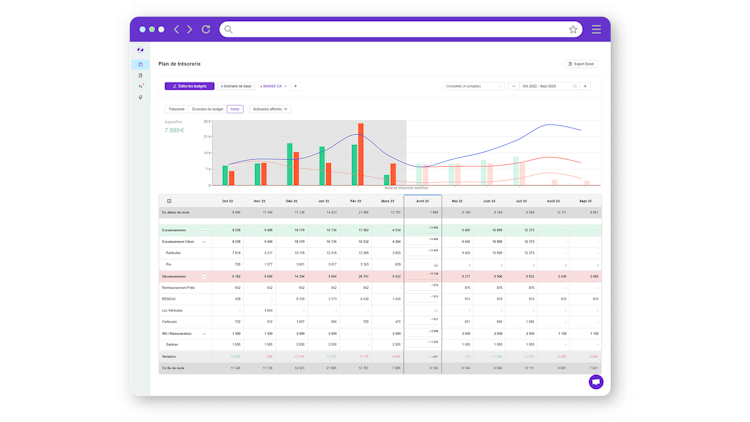Click the RESEAU row label
Image resolution: width=750 pixels, height=422 pixels.
click(x=169, y=299)
